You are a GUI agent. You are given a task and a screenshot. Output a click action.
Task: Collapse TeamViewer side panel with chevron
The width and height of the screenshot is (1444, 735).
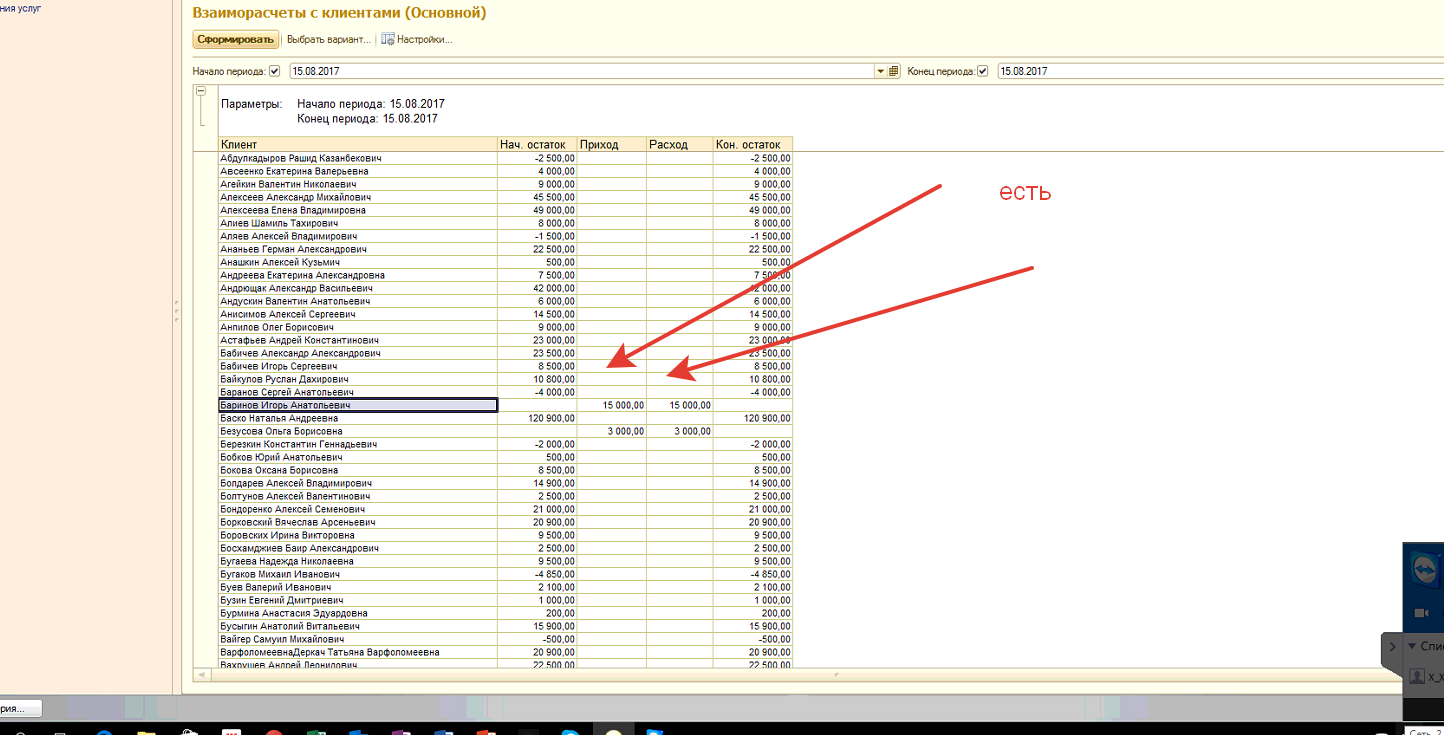point(1392,647)
